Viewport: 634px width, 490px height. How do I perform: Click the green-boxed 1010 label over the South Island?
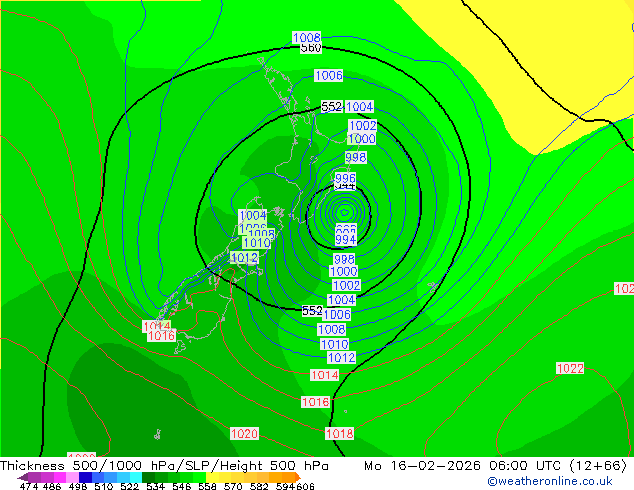point(257,243)
